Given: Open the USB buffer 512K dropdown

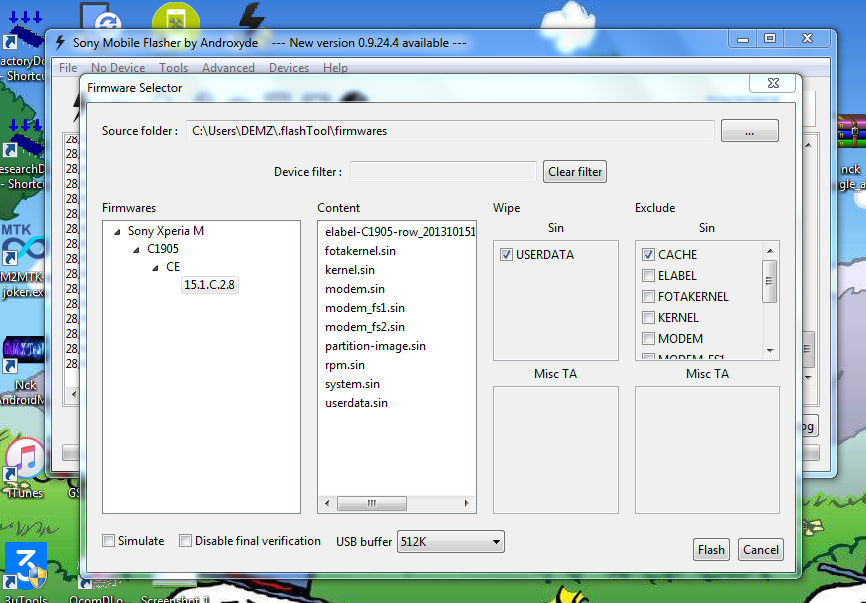Looking at the screenshot, I should (x=451, y=542).
